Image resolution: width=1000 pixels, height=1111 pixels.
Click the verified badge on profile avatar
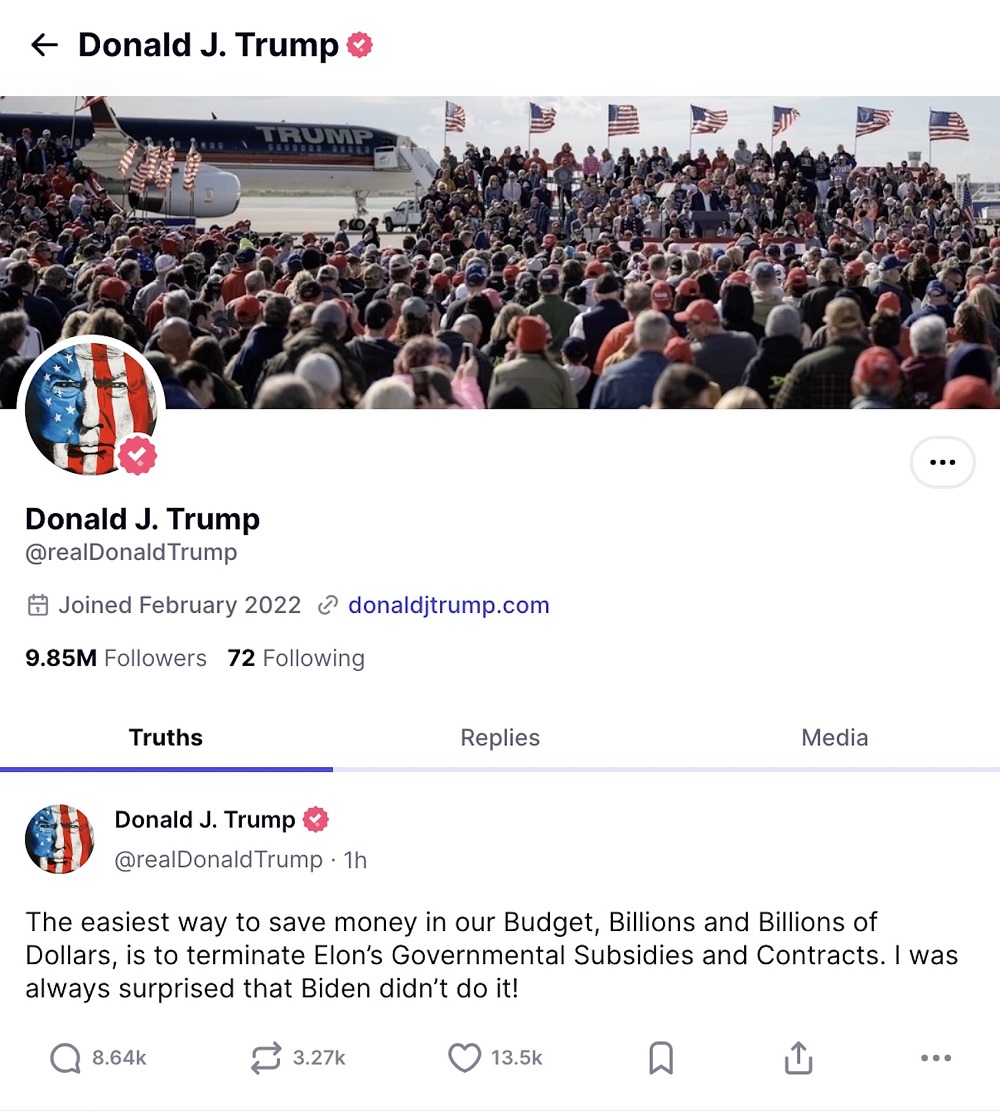[x=137, y=456]
